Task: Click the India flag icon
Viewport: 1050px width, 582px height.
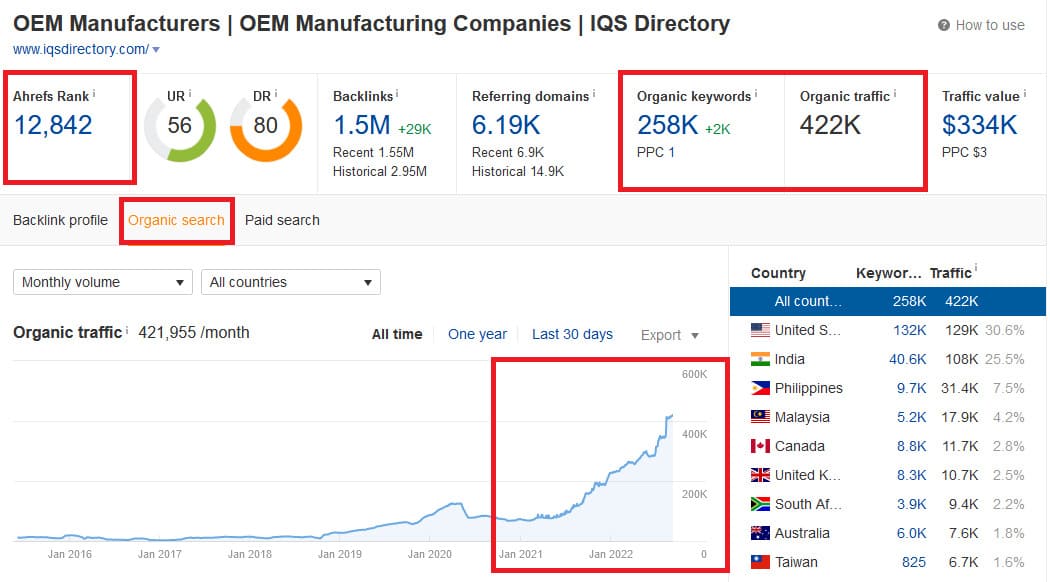Action: tap(760, 359)
